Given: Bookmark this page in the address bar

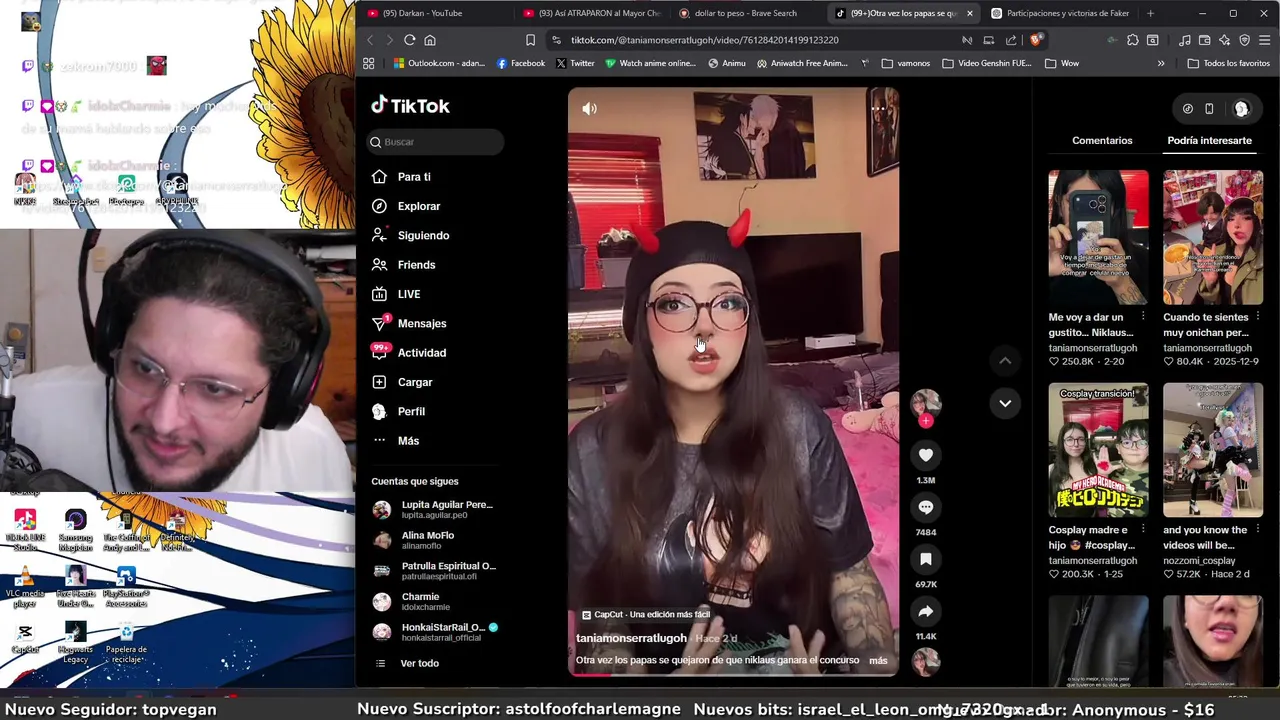Looking at the screenshot, I should (x=530, y=40).
